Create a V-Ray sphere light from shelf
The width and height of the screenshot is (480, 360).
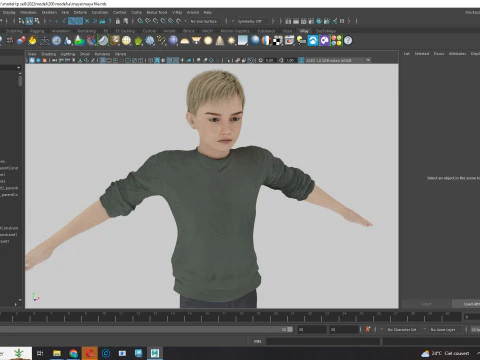click(208, 41)
